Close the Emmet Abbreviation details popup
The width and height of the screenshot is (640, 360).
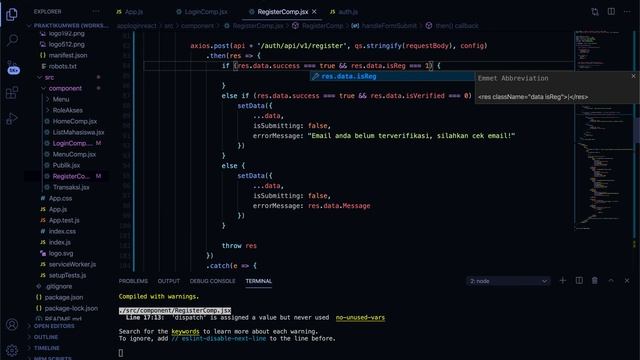coord(633,76)
